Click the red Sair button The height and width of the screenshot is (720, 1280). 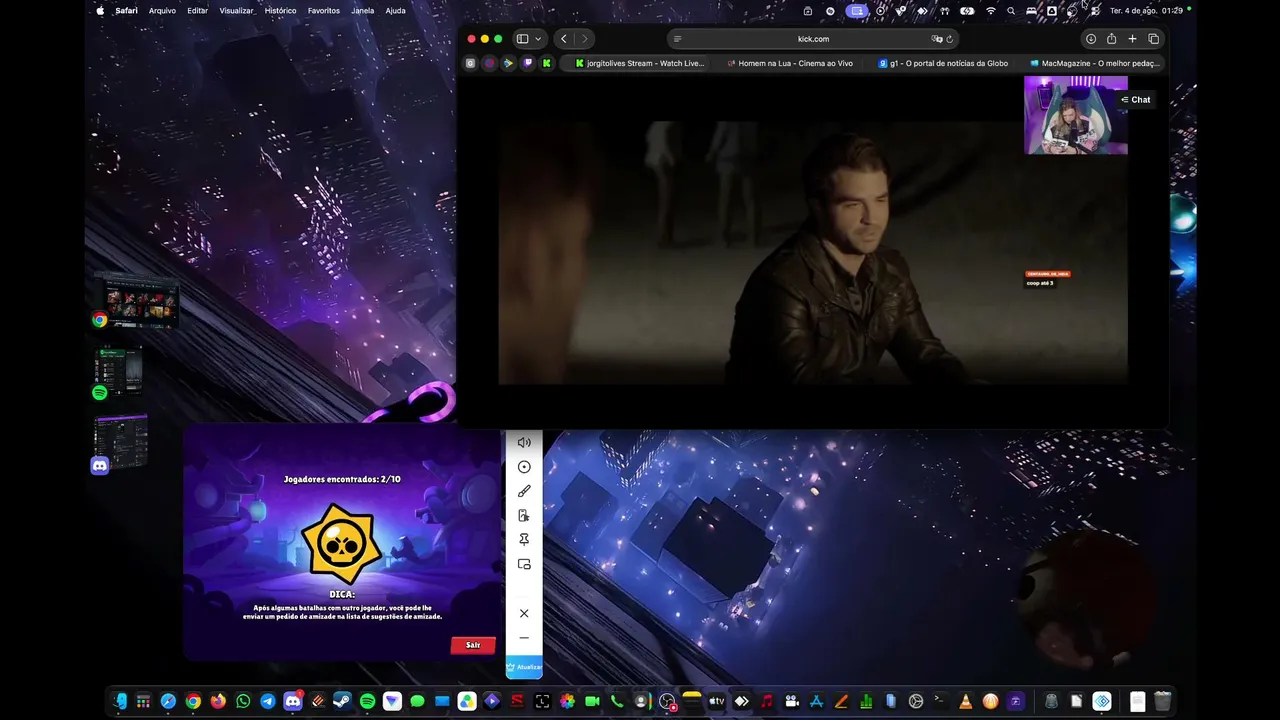click(473, 645)
